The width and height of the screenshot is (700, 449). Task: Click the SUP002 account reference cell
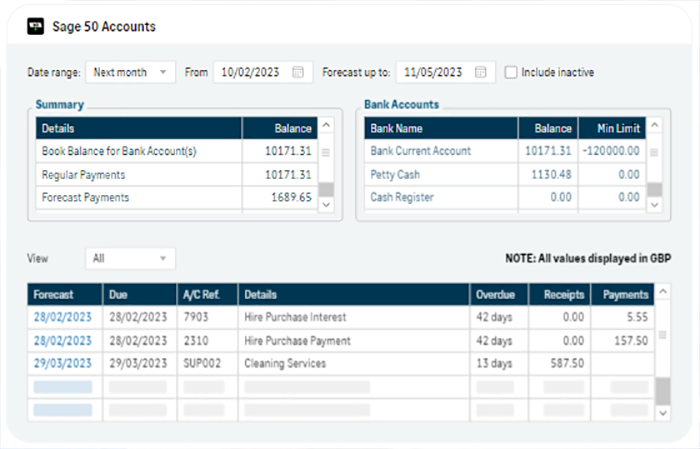click(x=208, y=363)
